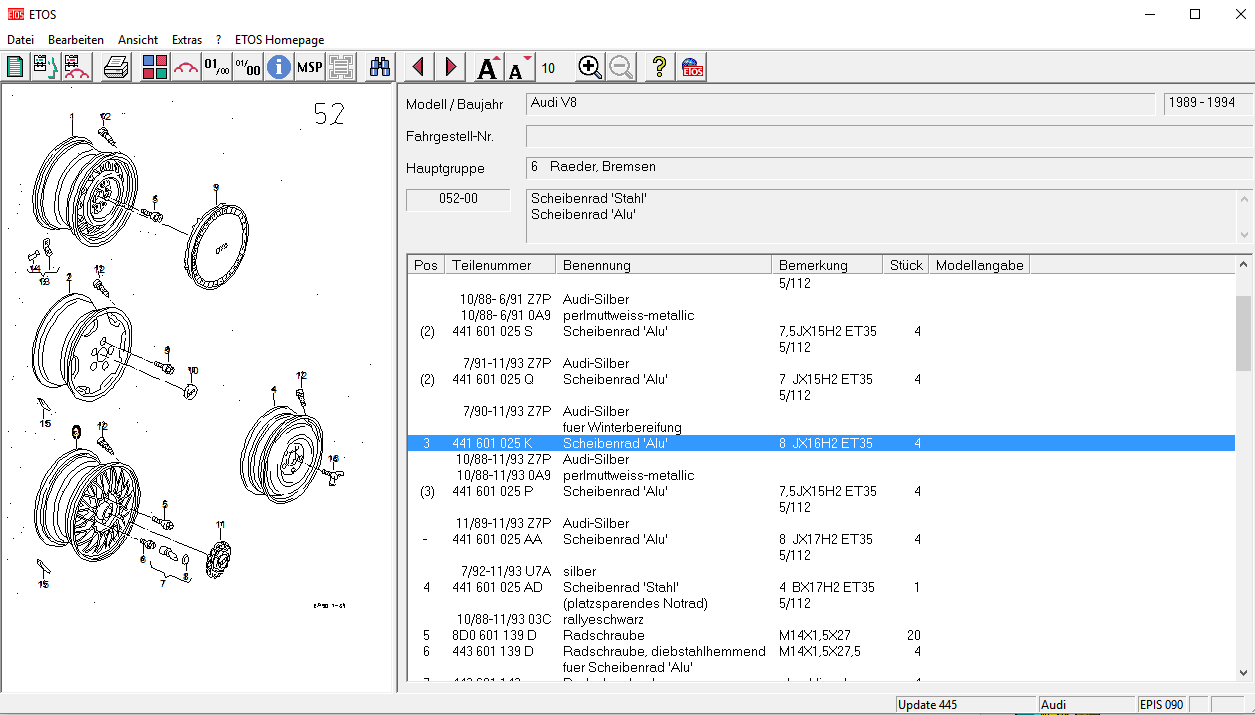Open search with the binoculars icon
This screenshot has height=715, width=1255.
tap(380, 67)
